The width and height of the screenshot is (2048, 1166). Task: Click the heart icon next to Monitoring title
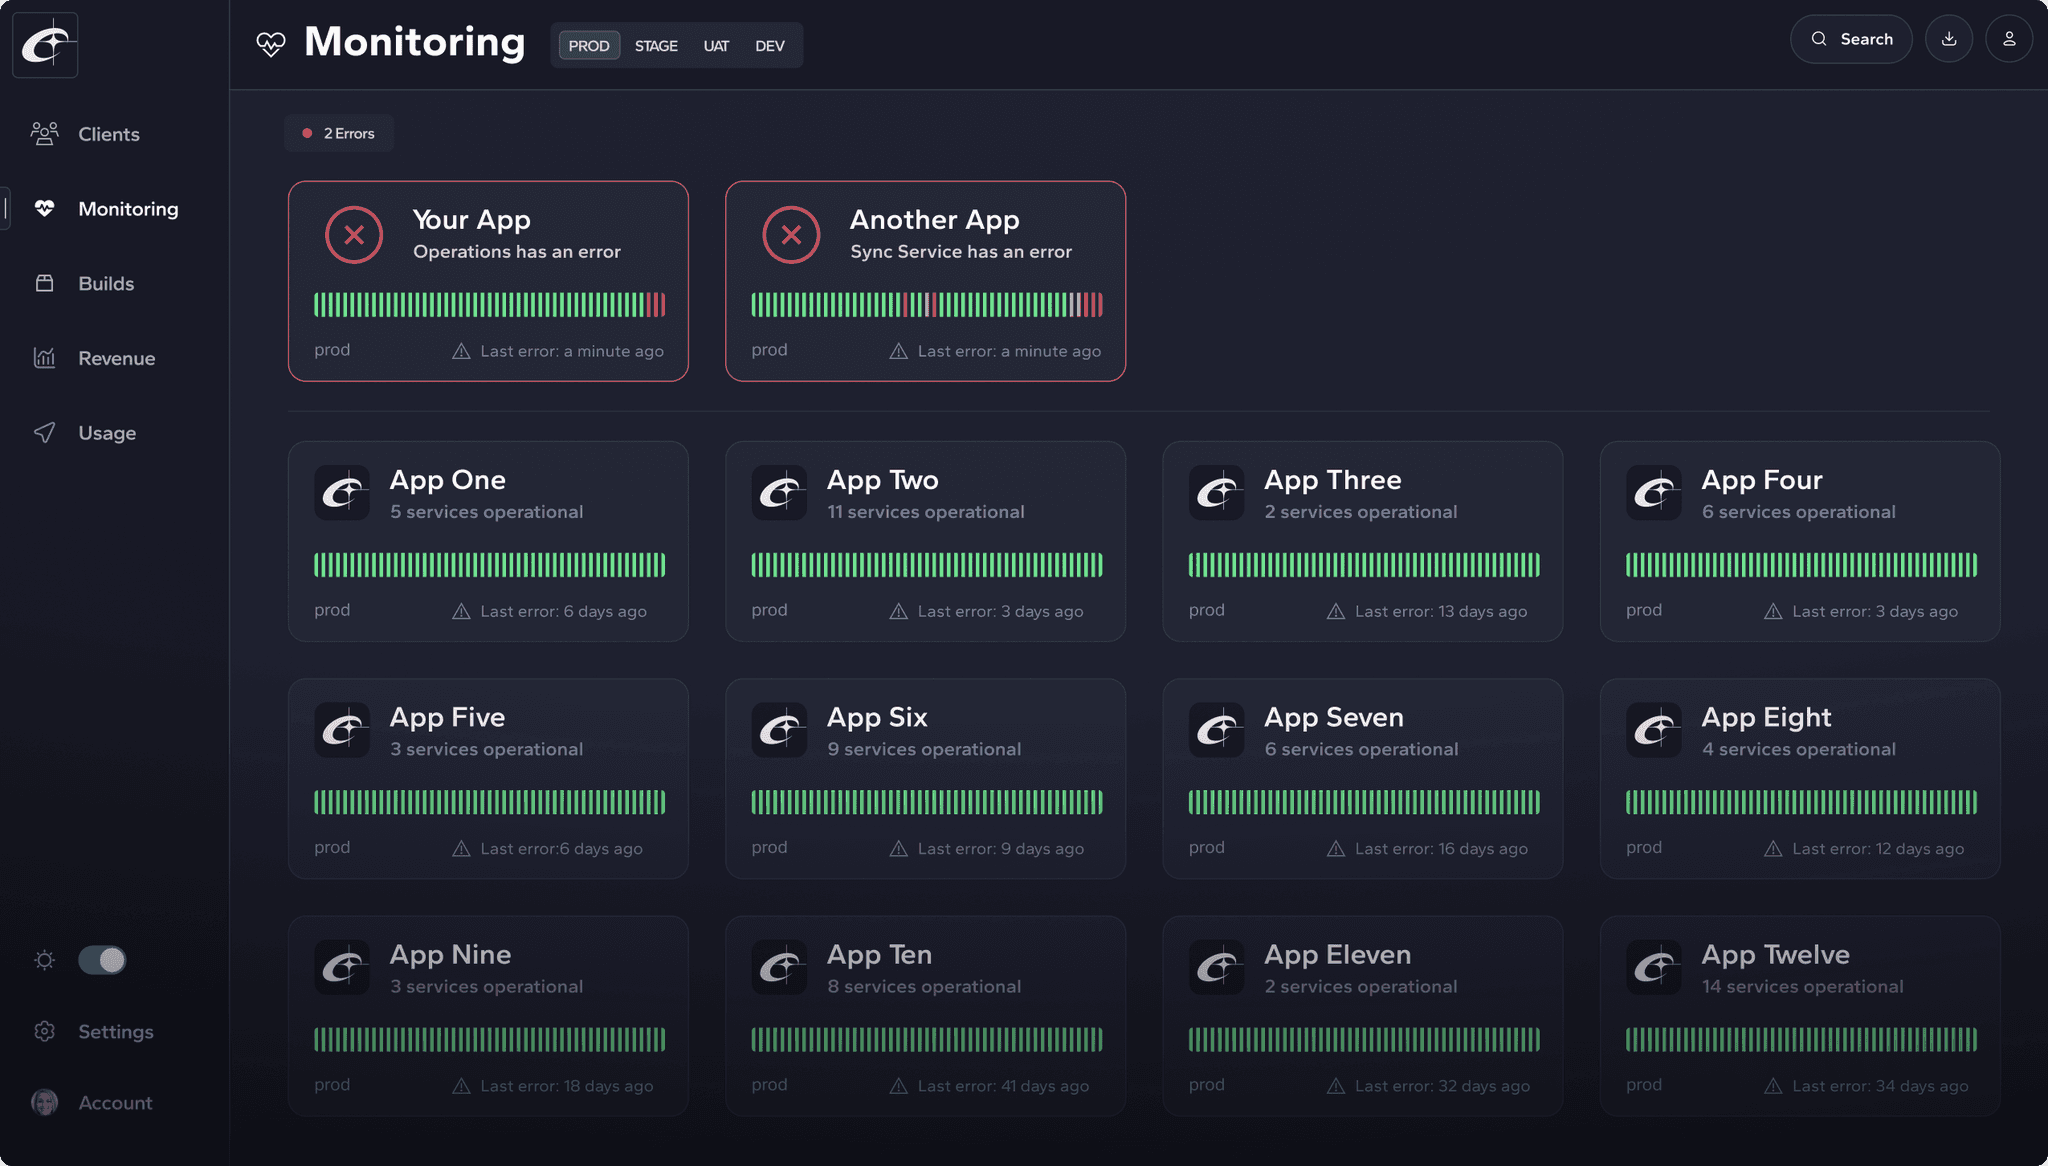pos(270,44)
